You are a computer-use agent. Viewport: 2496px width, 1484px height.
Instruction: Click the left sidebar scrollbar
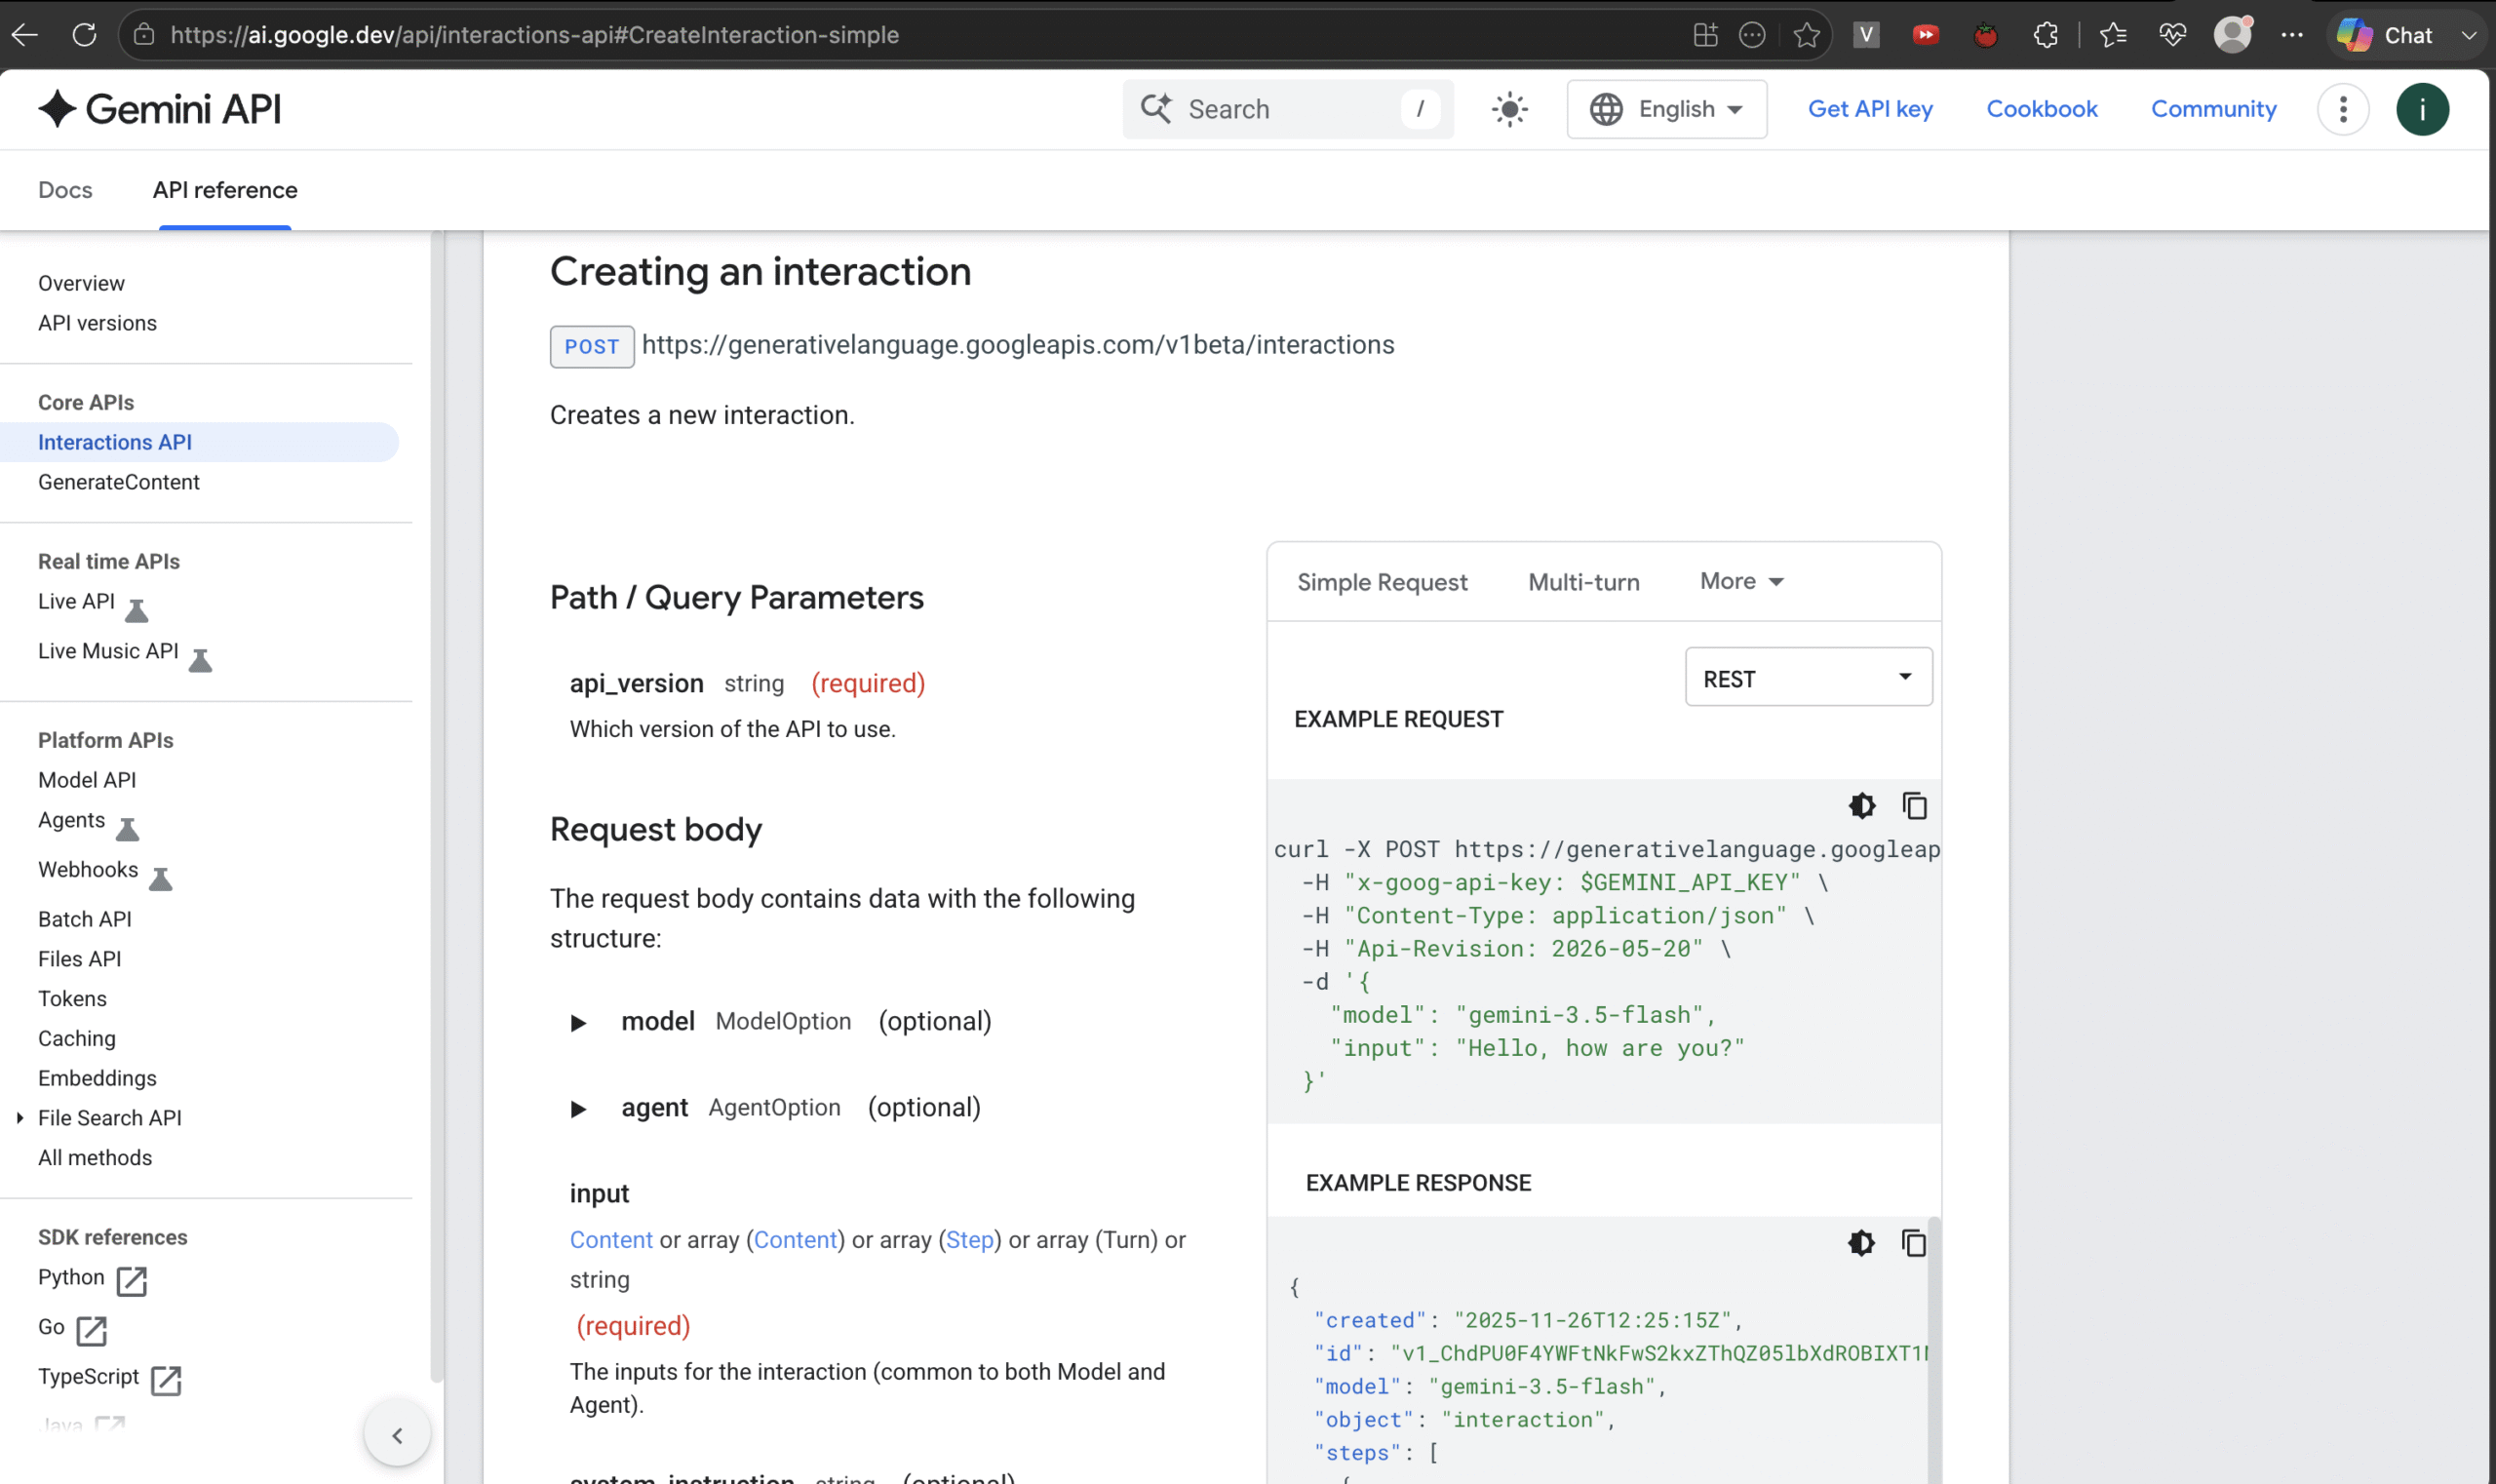pos(436,805)
